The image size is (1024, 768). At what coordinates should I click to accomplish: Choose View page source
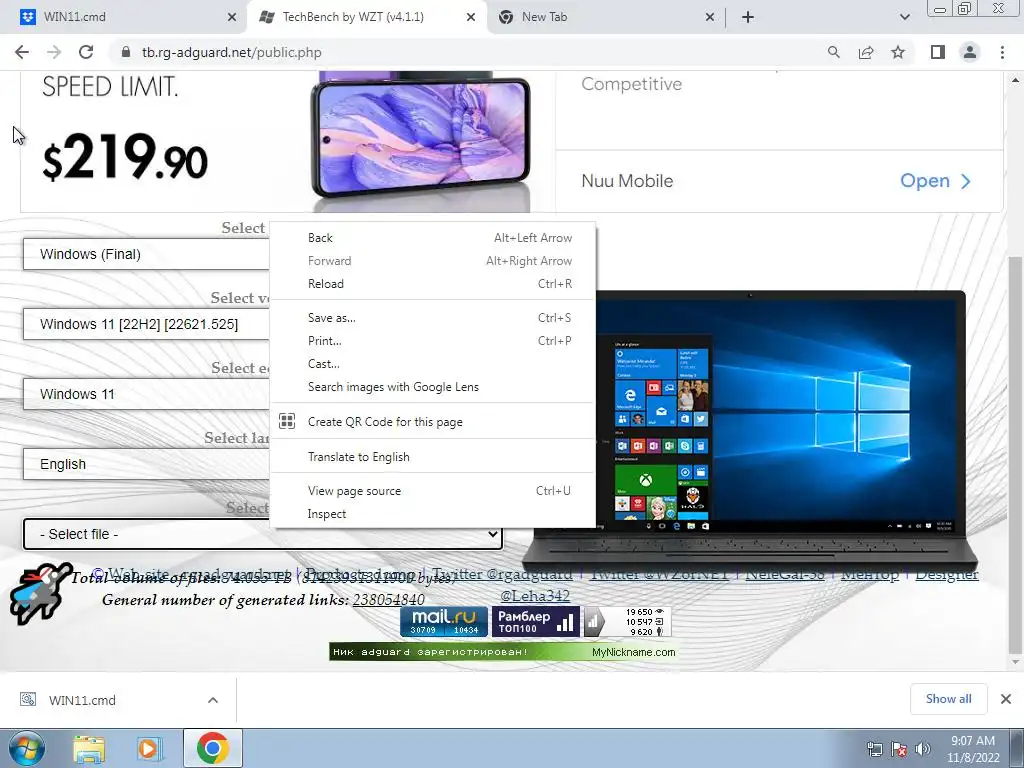point(432,490)
